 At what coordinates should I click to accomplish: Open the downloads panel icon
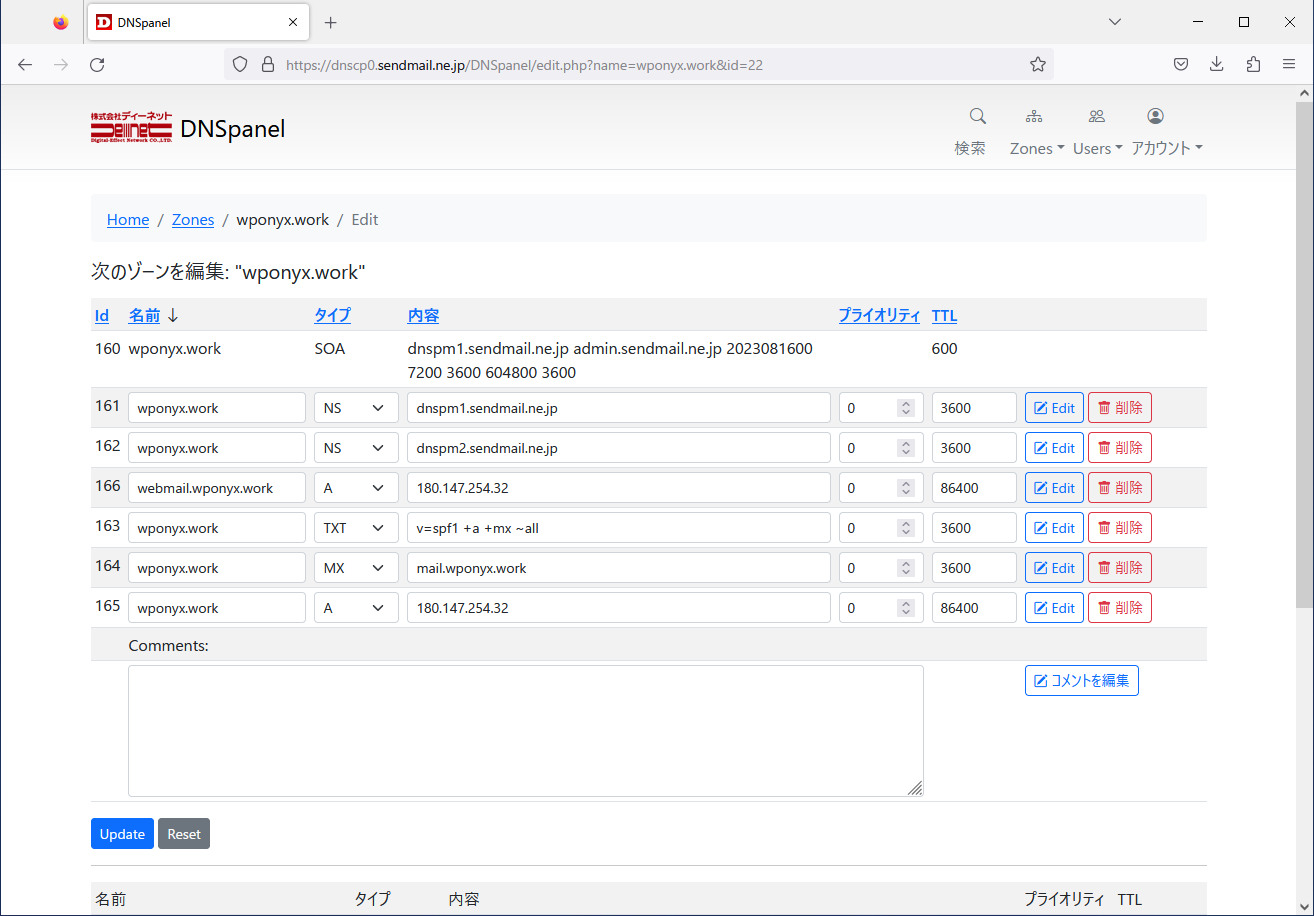[x=1217, y=64]
